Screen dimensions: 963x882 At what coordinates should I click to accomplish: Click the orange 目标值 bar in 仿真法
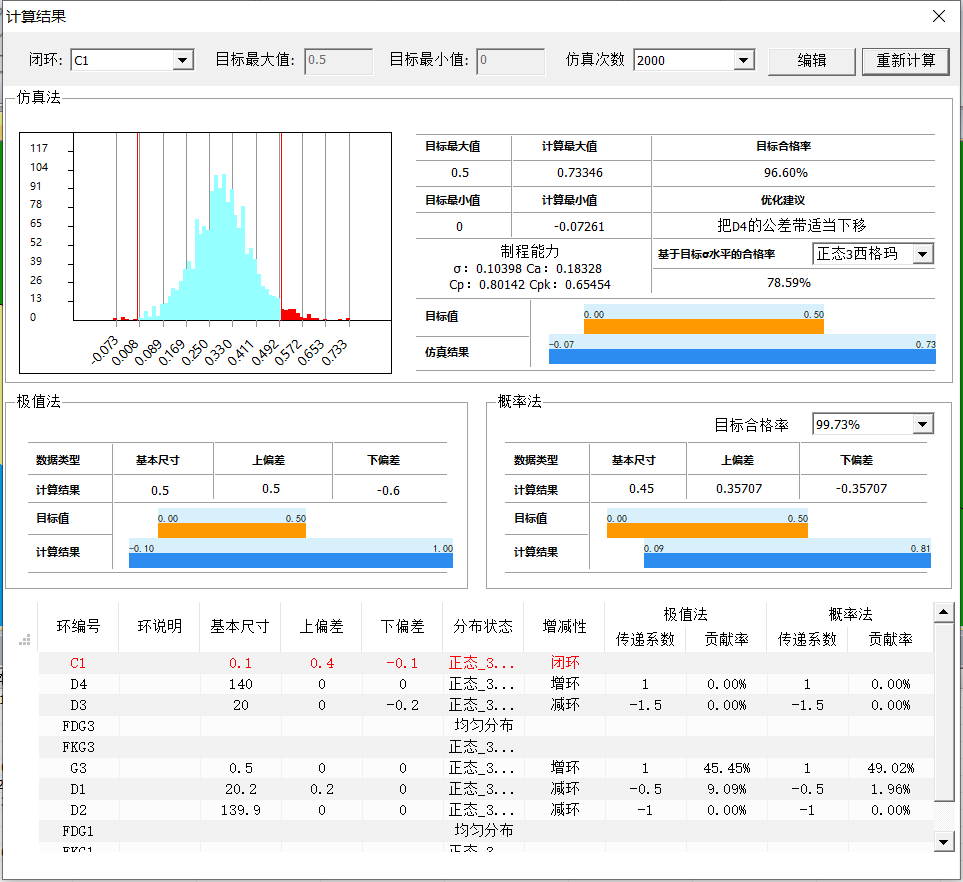(703, 326)
